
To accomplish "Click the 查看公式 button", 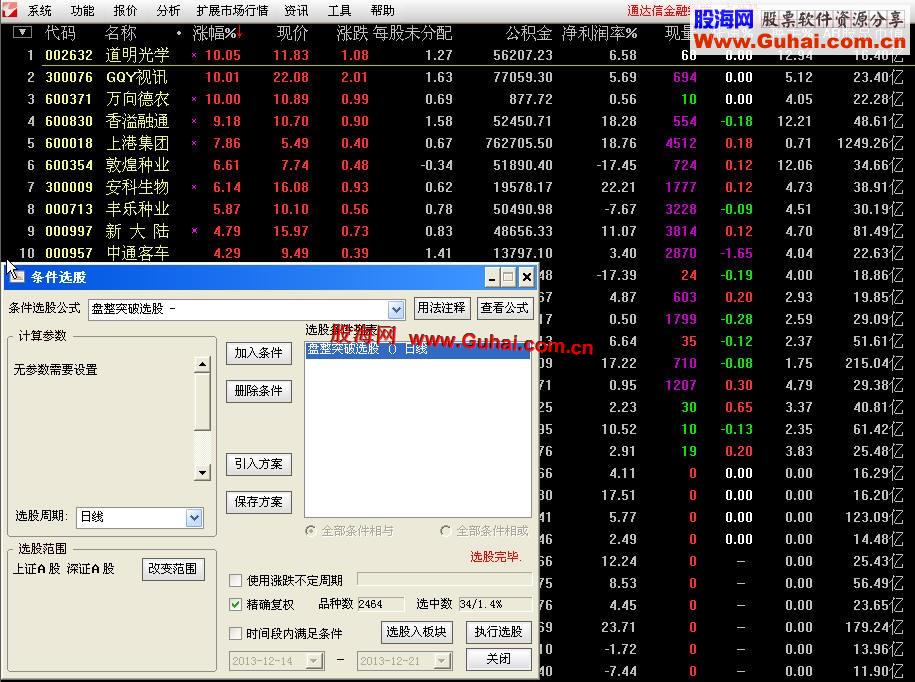I will (x=504, y=307).
